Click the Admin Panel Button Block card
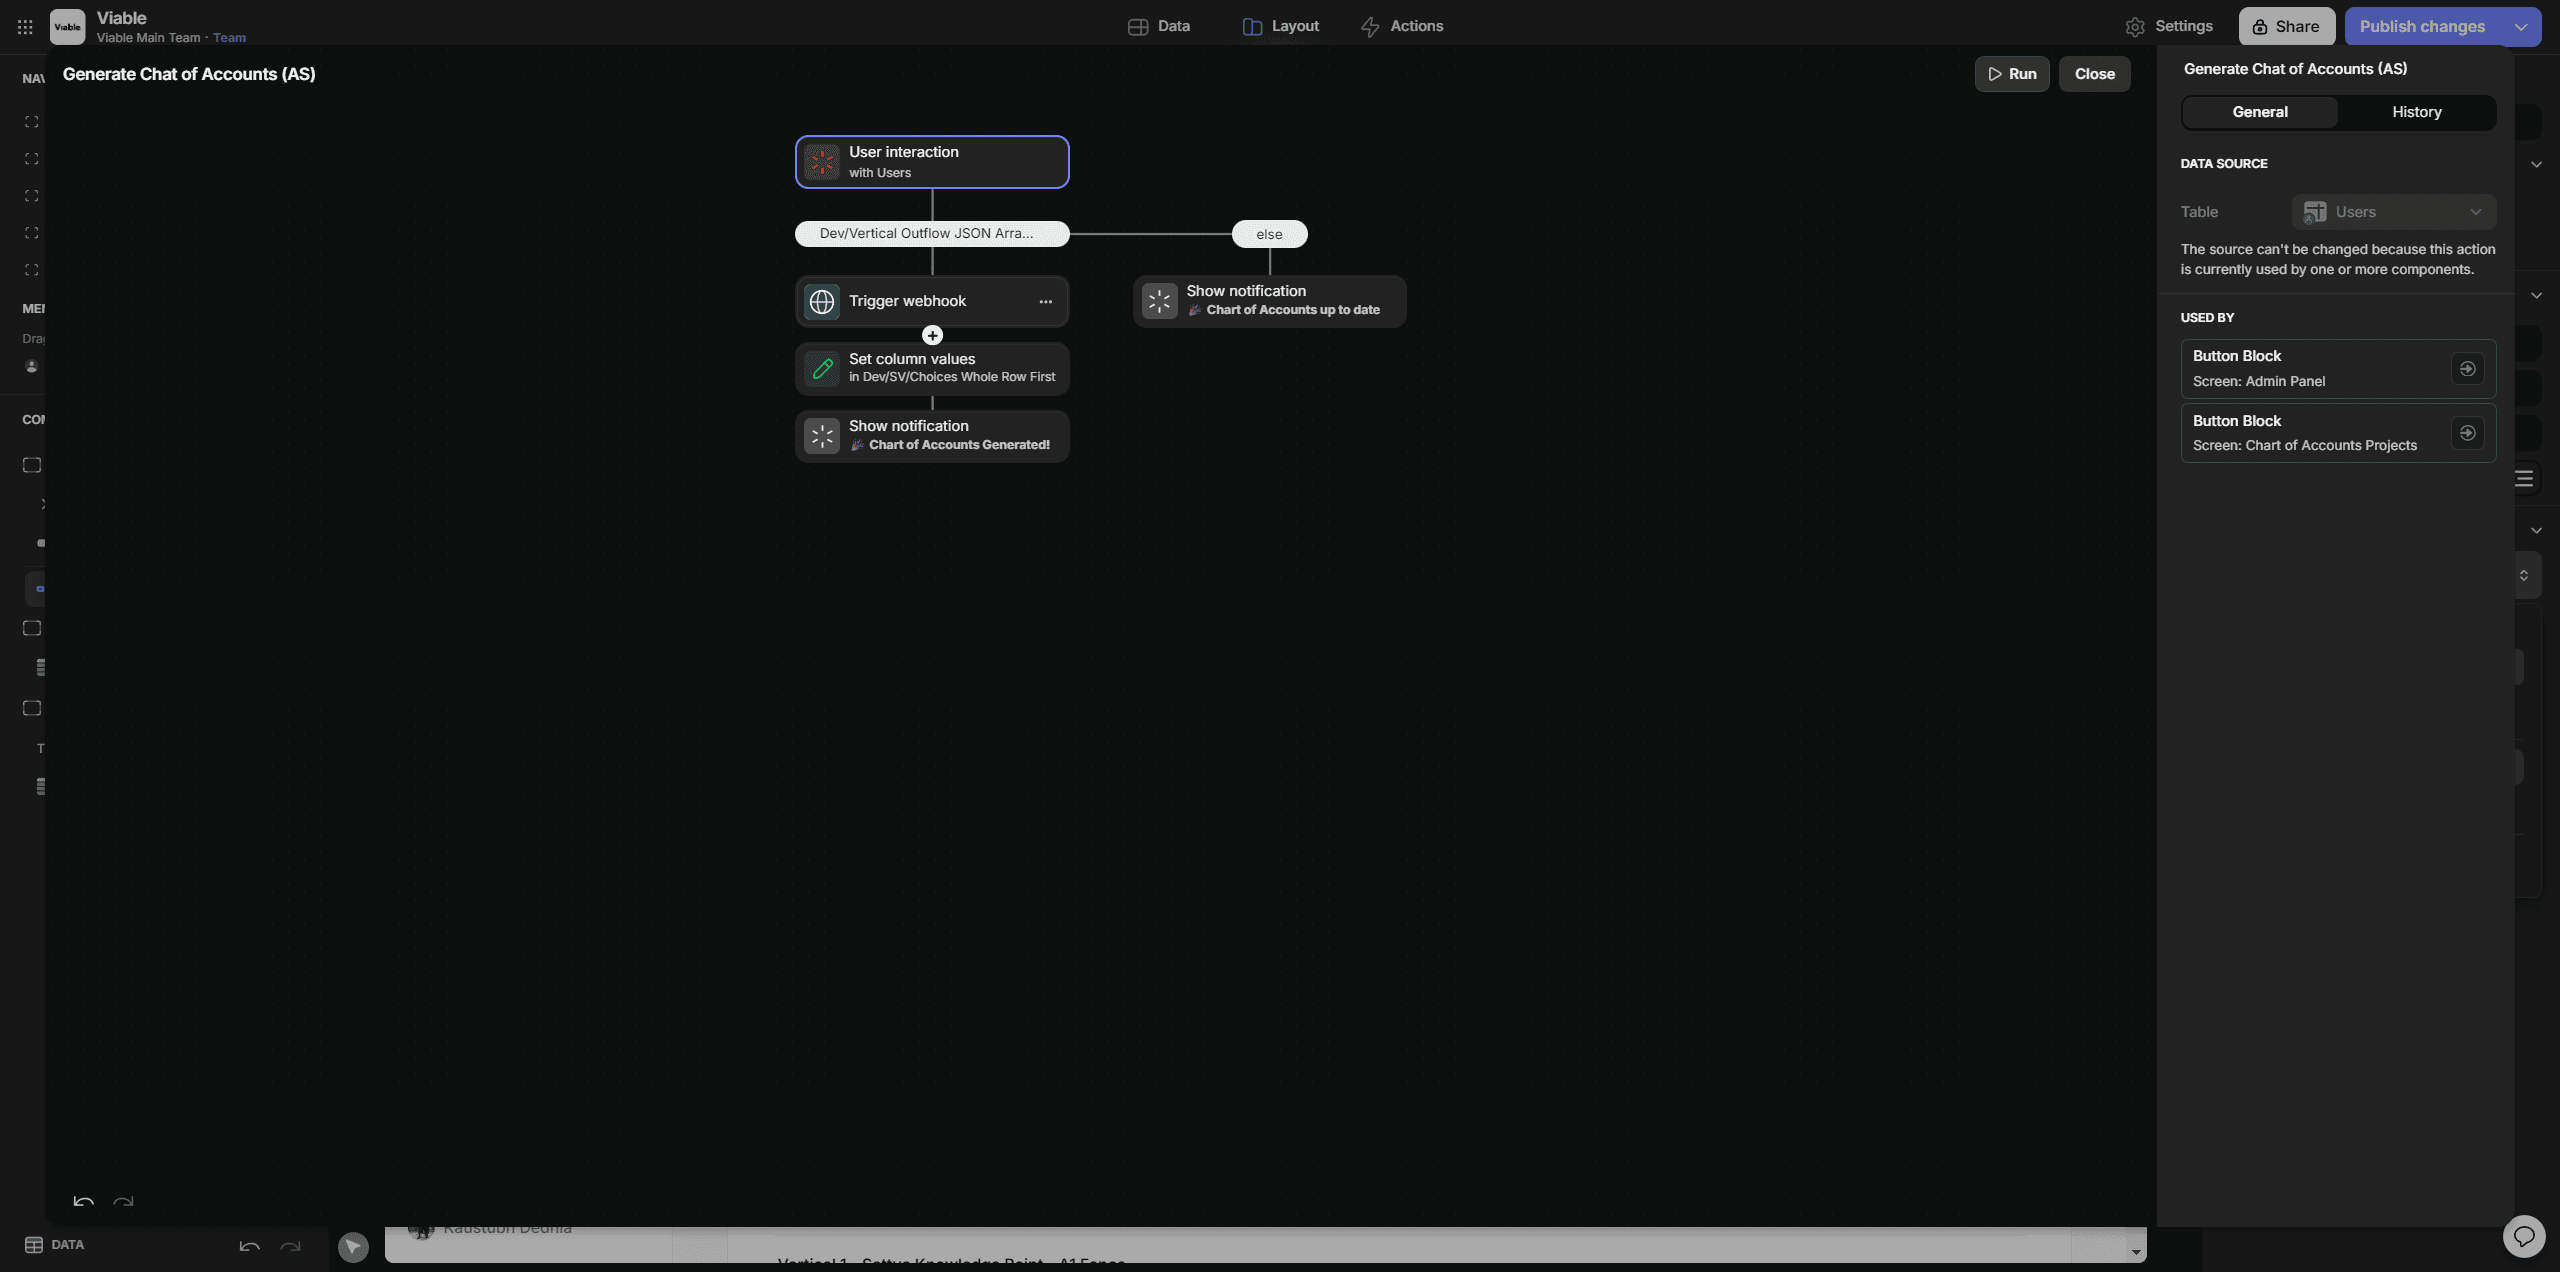This screenshot has width=2560, height=1272. 2337,369
